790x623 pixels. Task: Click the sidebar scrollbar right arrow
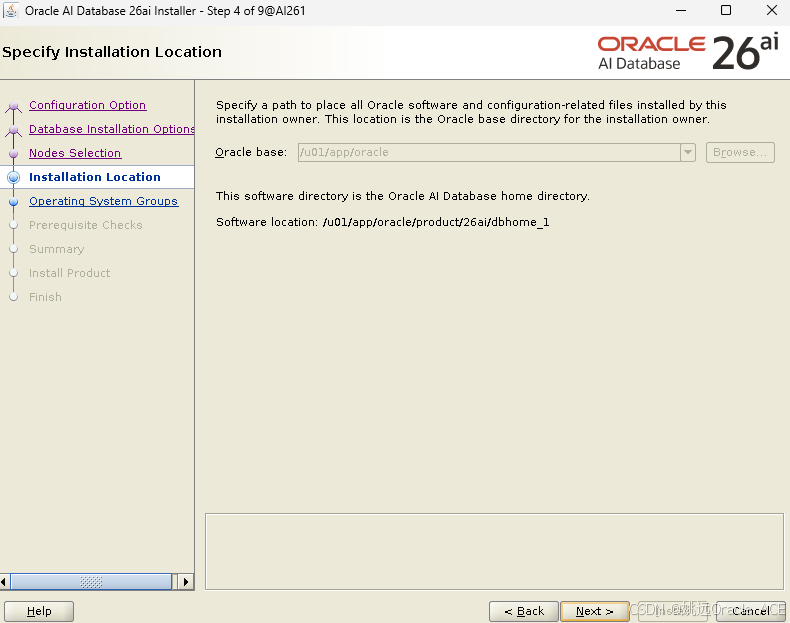point(186,582)
